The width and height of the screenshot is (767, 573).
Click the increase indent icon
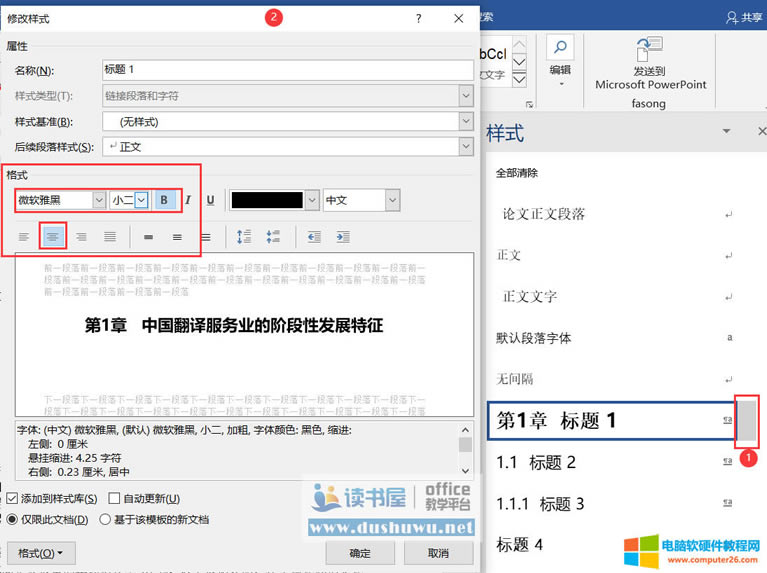point(343,237)
